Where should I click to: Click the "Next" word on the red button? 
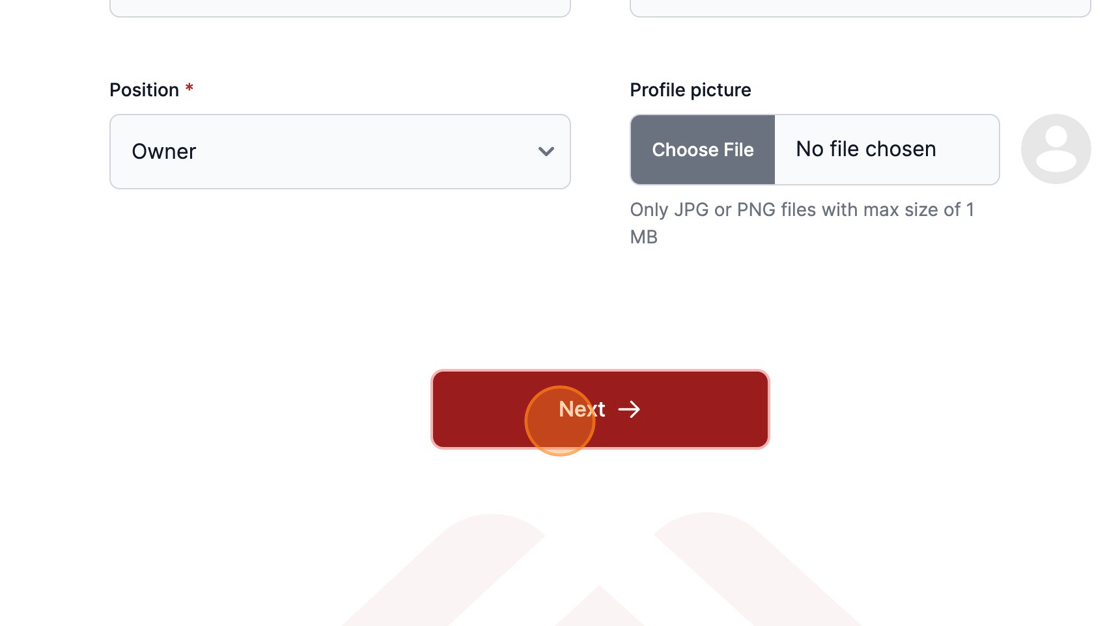pyautogui.click(x=581, y=409)
